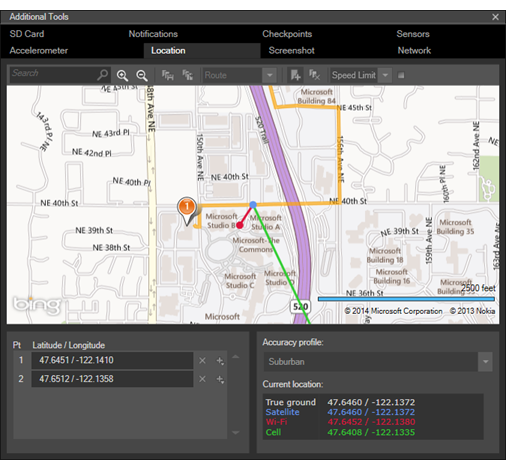Click the save route points icon
506x470 pixels.
(x=167, y=75)
